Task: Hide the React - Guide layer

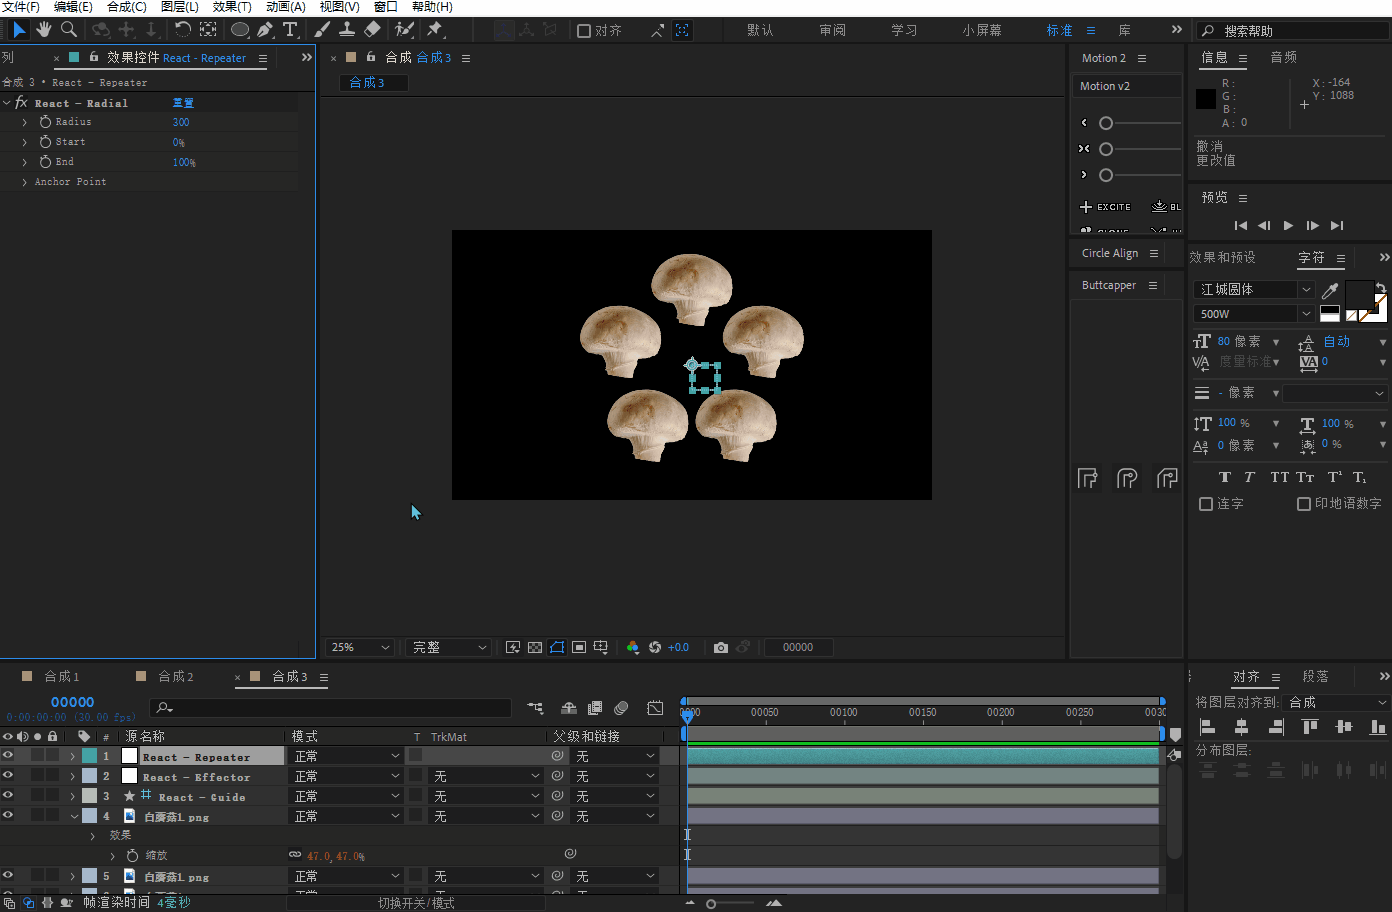Action: (x=8, y=796)
